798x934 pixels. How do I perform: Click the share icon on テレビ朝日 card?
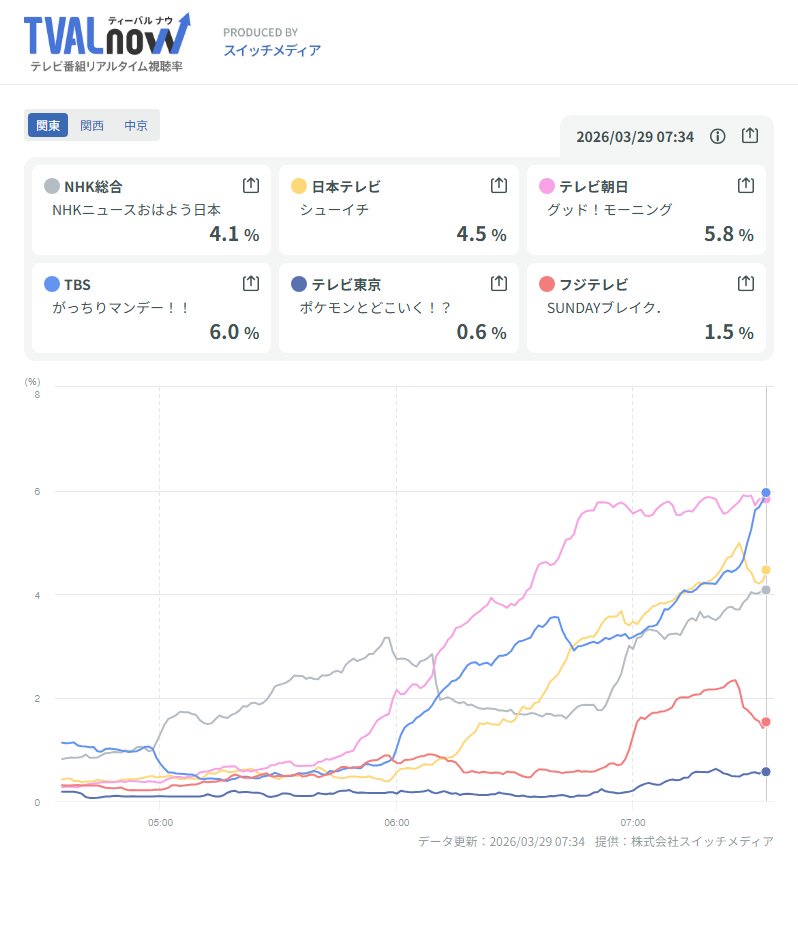click(x=745, y=185)
